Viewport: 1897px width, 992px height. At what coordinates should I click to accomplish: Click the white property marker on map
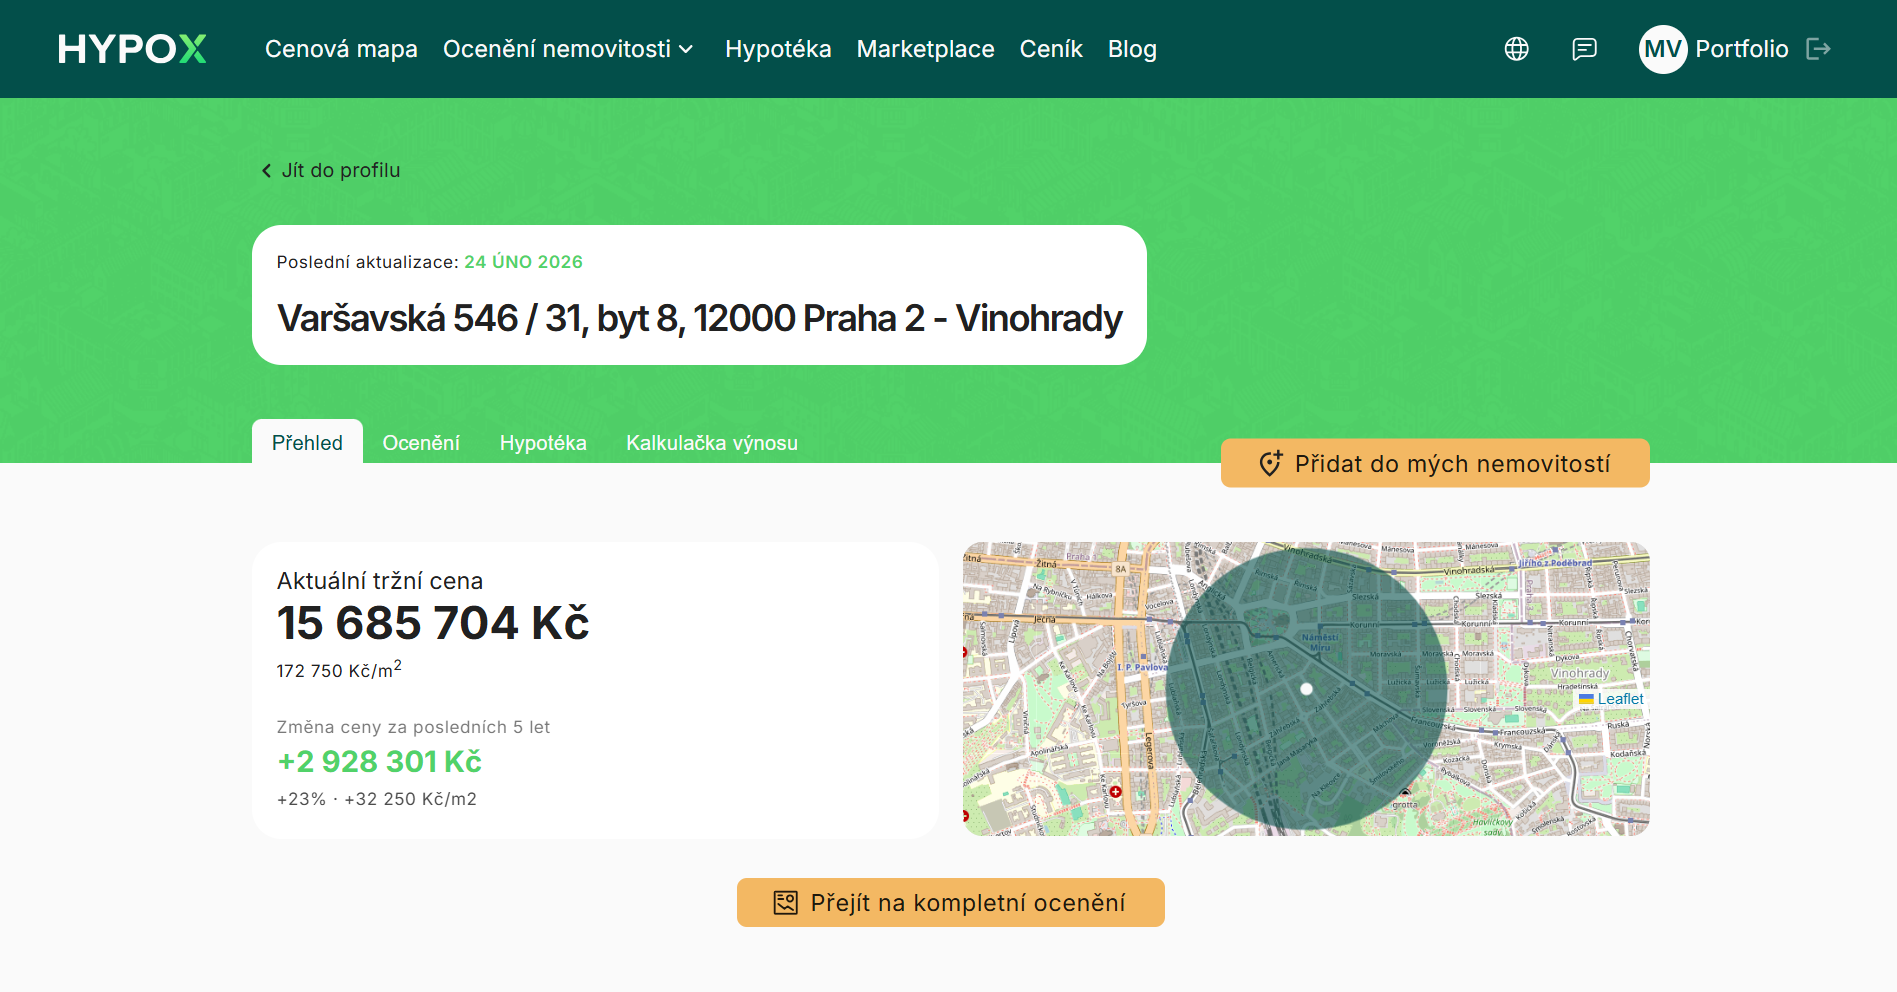click(1306, 689)
